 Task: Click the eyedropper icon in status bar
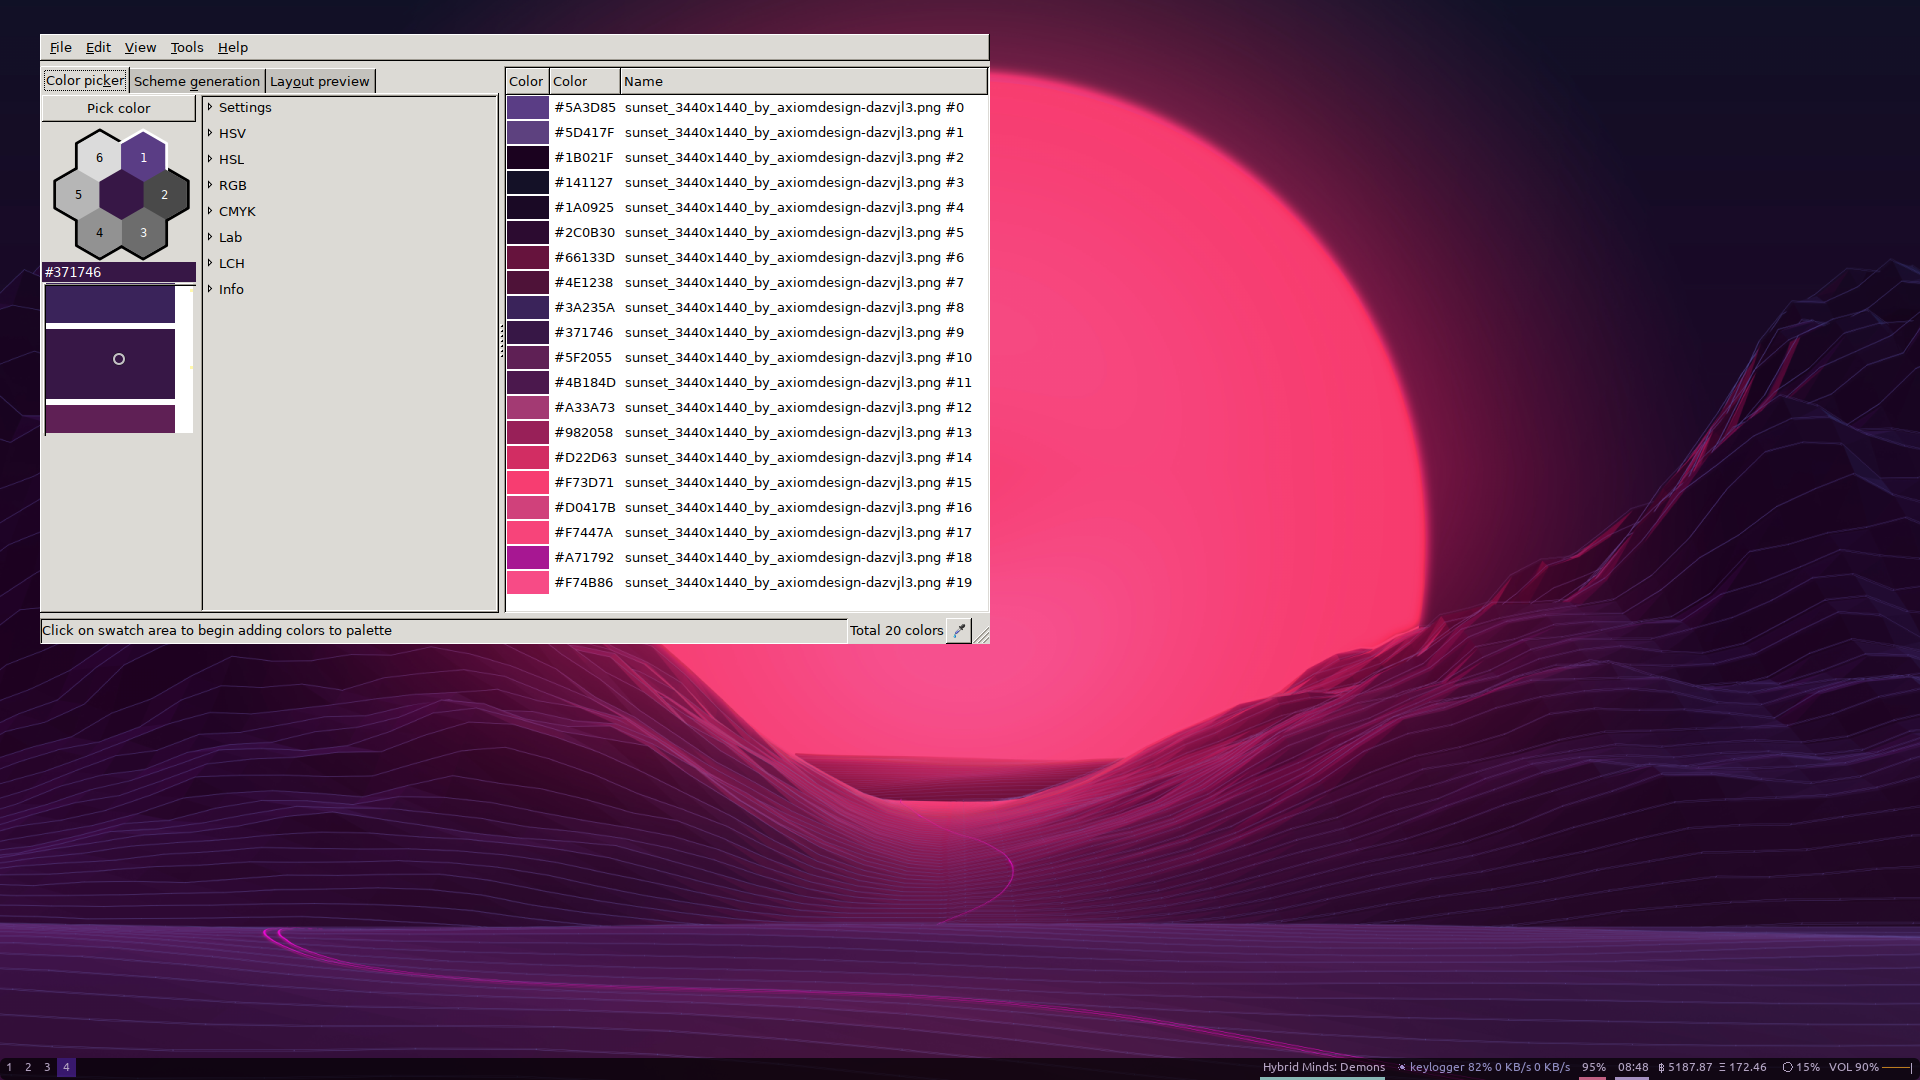point(959,630)
